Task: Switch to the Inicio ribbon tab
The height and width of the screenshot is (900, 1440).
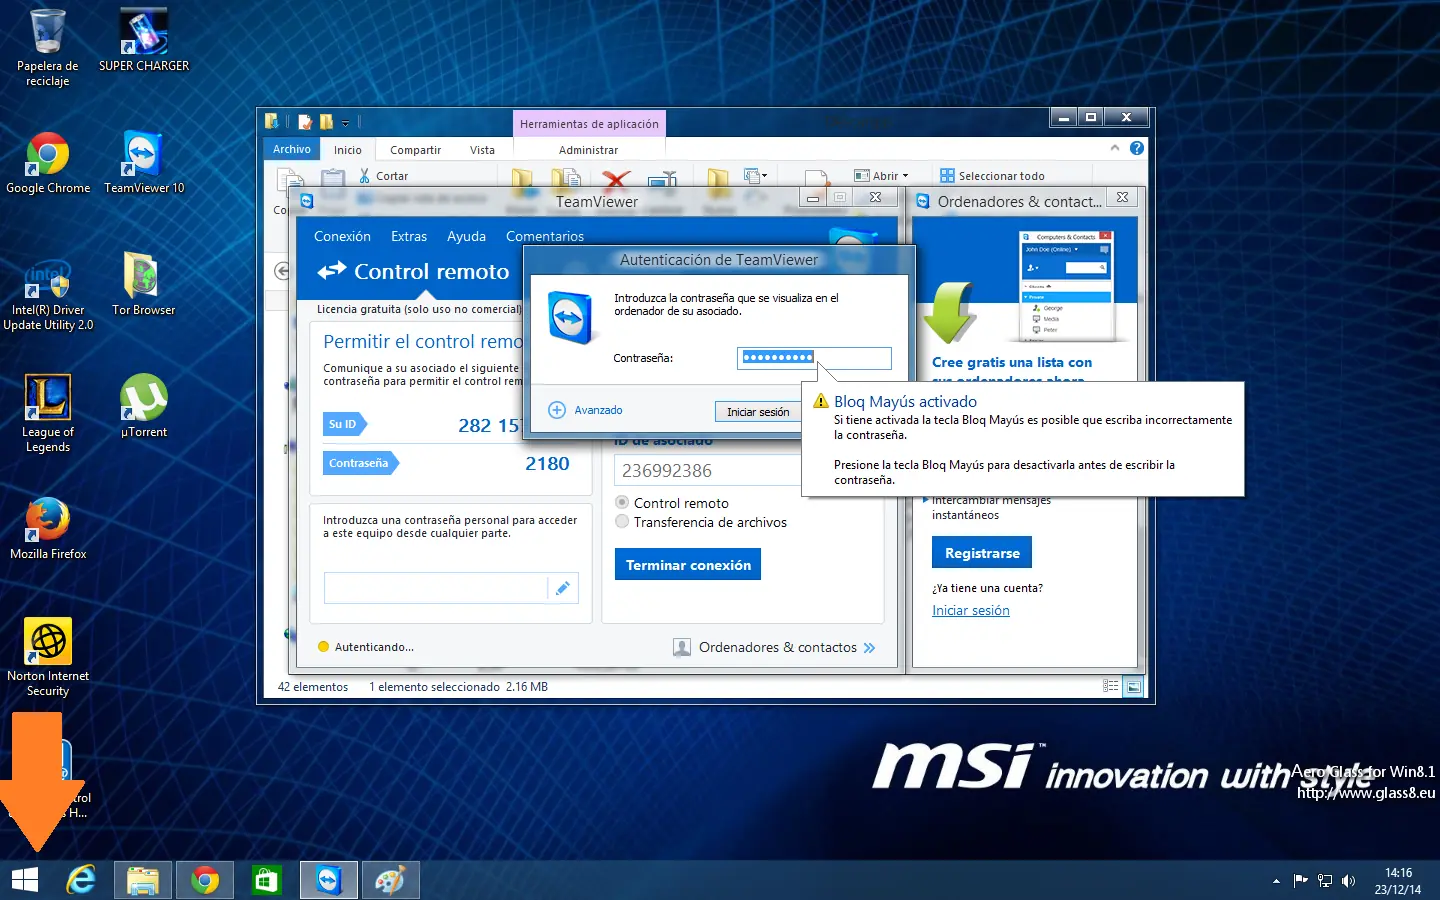Action: click(348, 150)
